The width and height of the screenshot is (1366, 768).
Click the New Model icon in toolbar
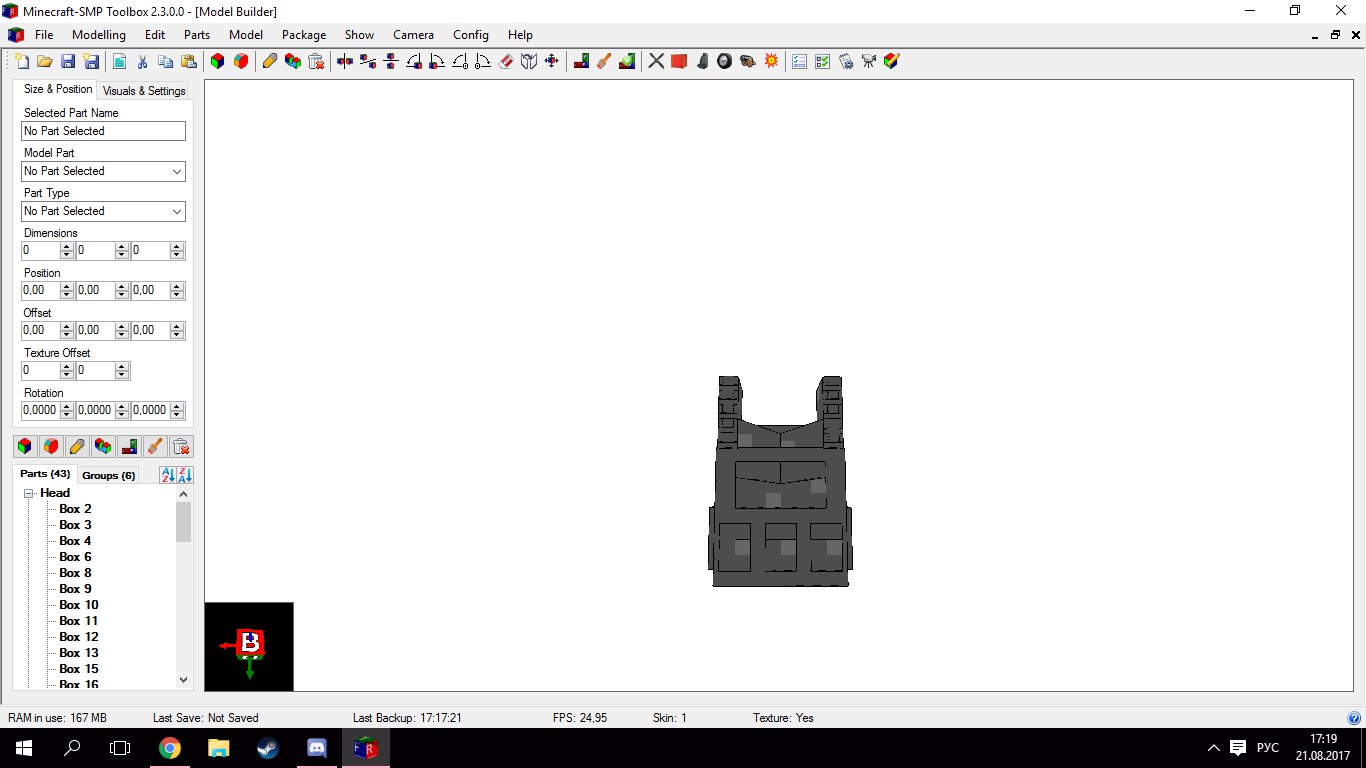pyautogui.click(x=22, y=61)
